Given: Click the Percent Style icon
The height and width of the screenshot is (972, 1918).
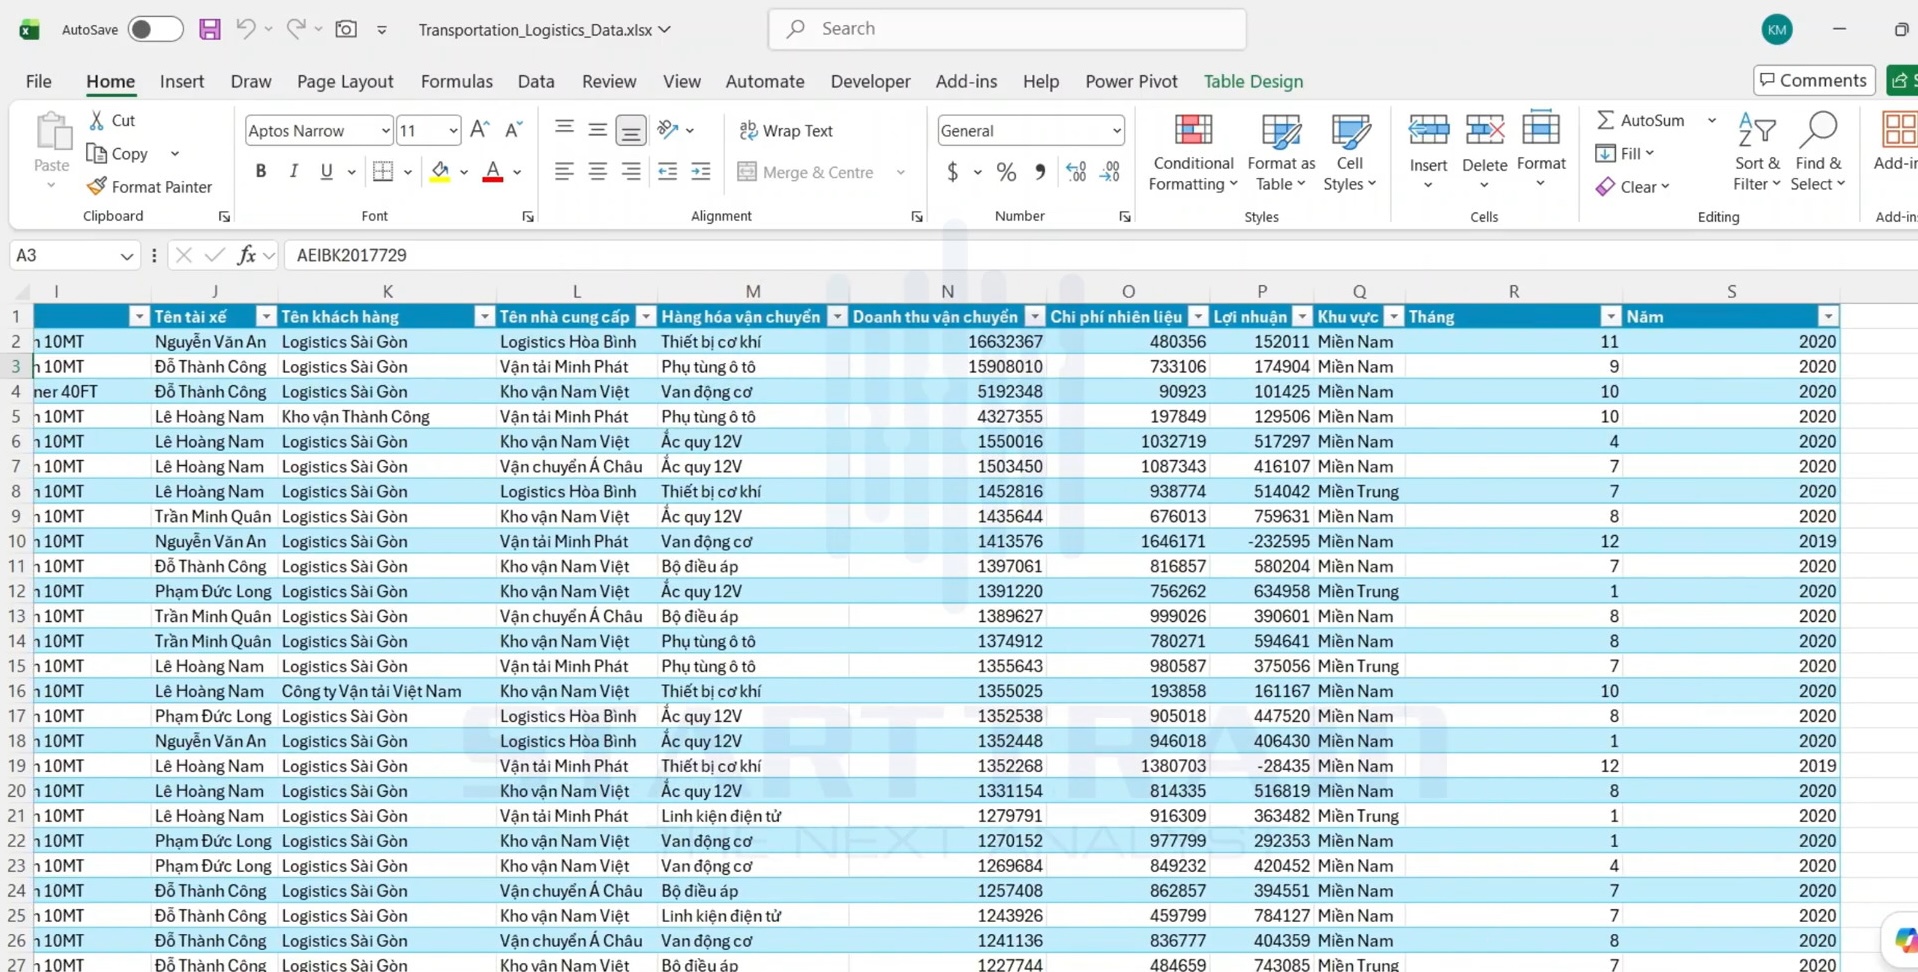Looking at the screenshot, I should click(x=1006, y=172).
